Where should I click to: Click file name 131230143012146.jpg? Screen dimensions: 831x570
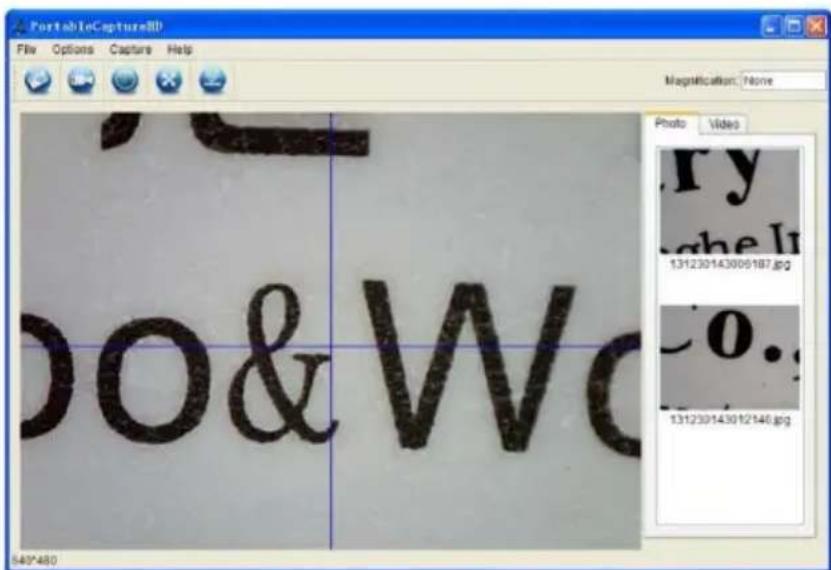[x=730, y=420]
